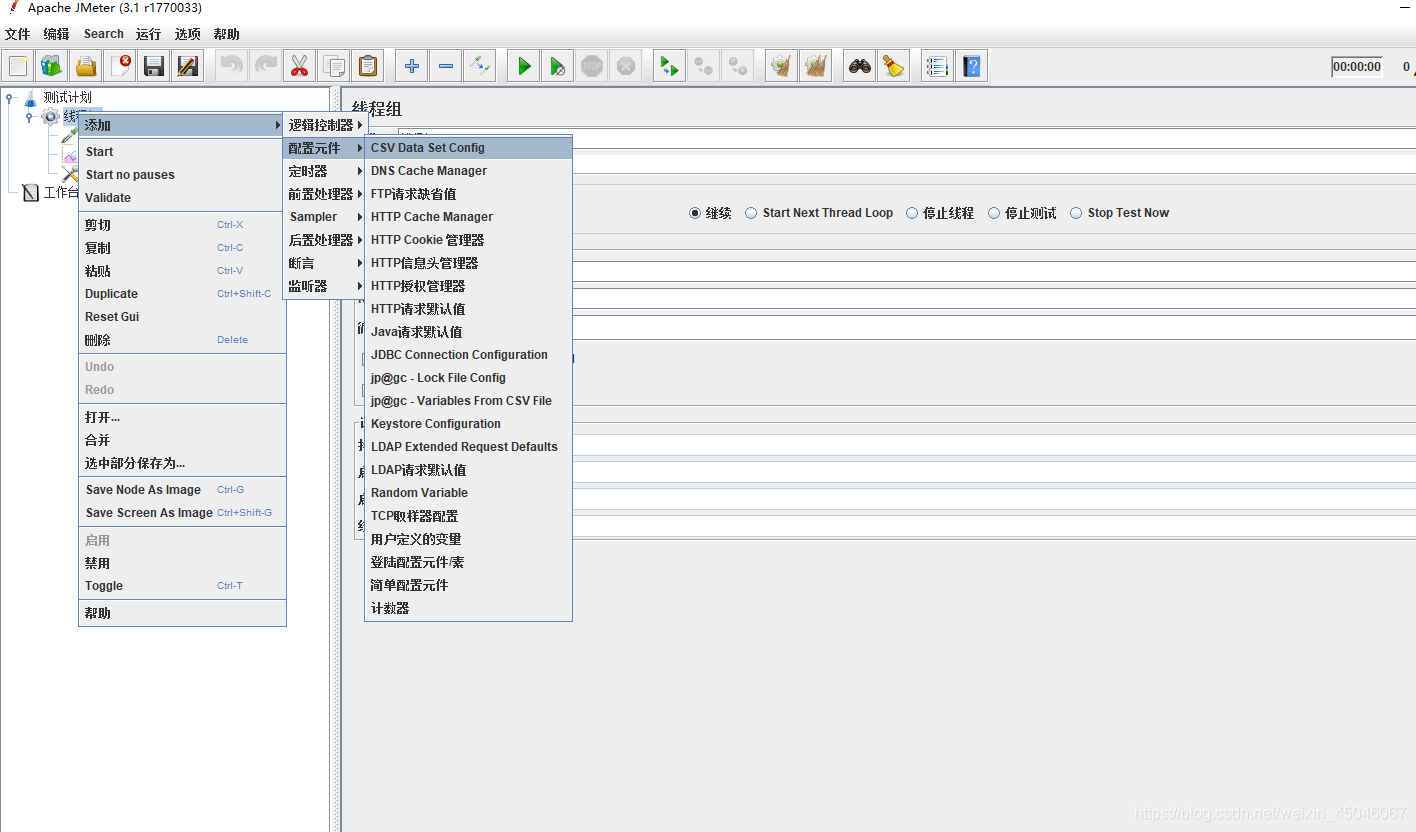
Task: Click the Undo arrow icon
Action: click(232, 67)
